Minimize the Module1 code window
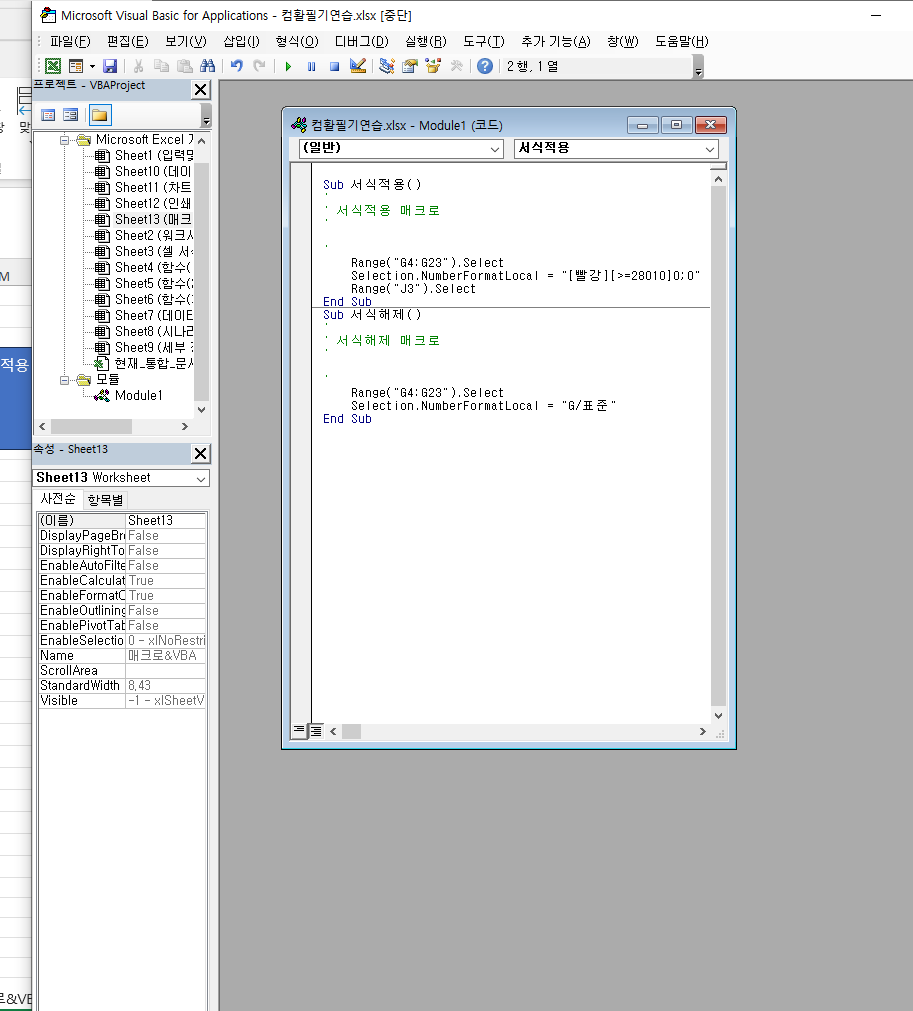 pos(643,125)
